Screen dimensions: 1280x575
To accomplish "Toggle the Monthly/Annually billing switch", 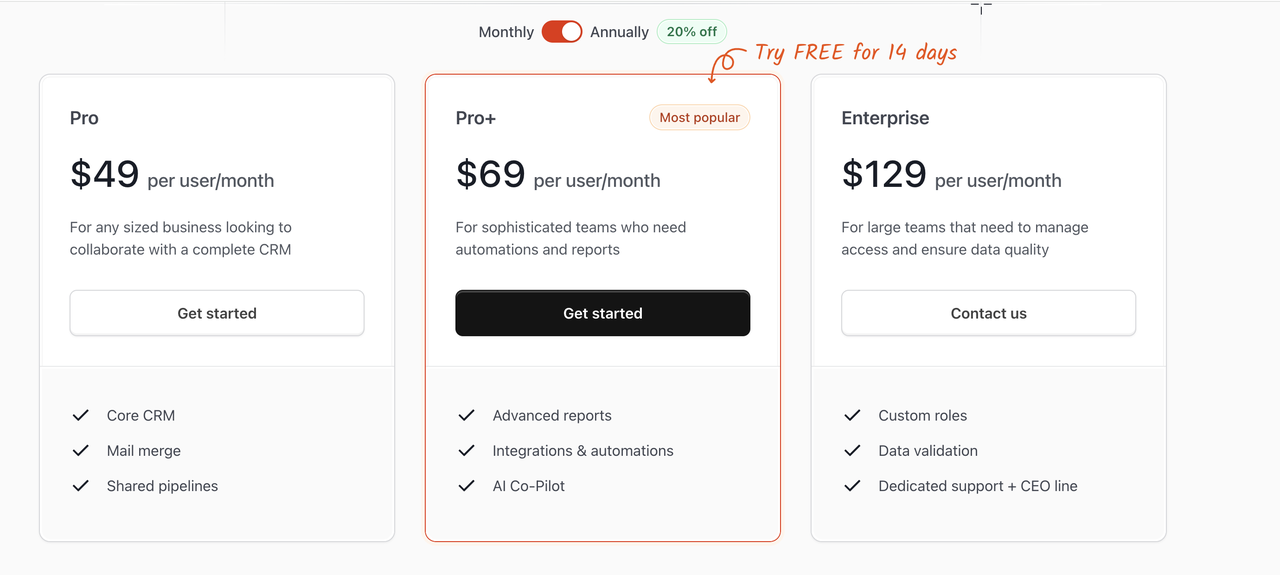I will click(561, 32).
